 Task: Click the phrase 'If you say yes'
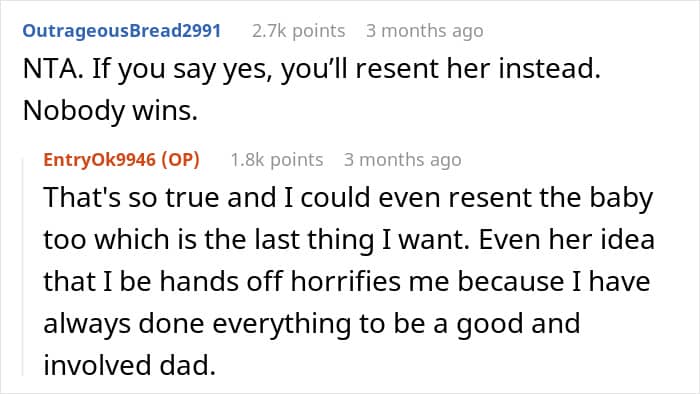182,70
